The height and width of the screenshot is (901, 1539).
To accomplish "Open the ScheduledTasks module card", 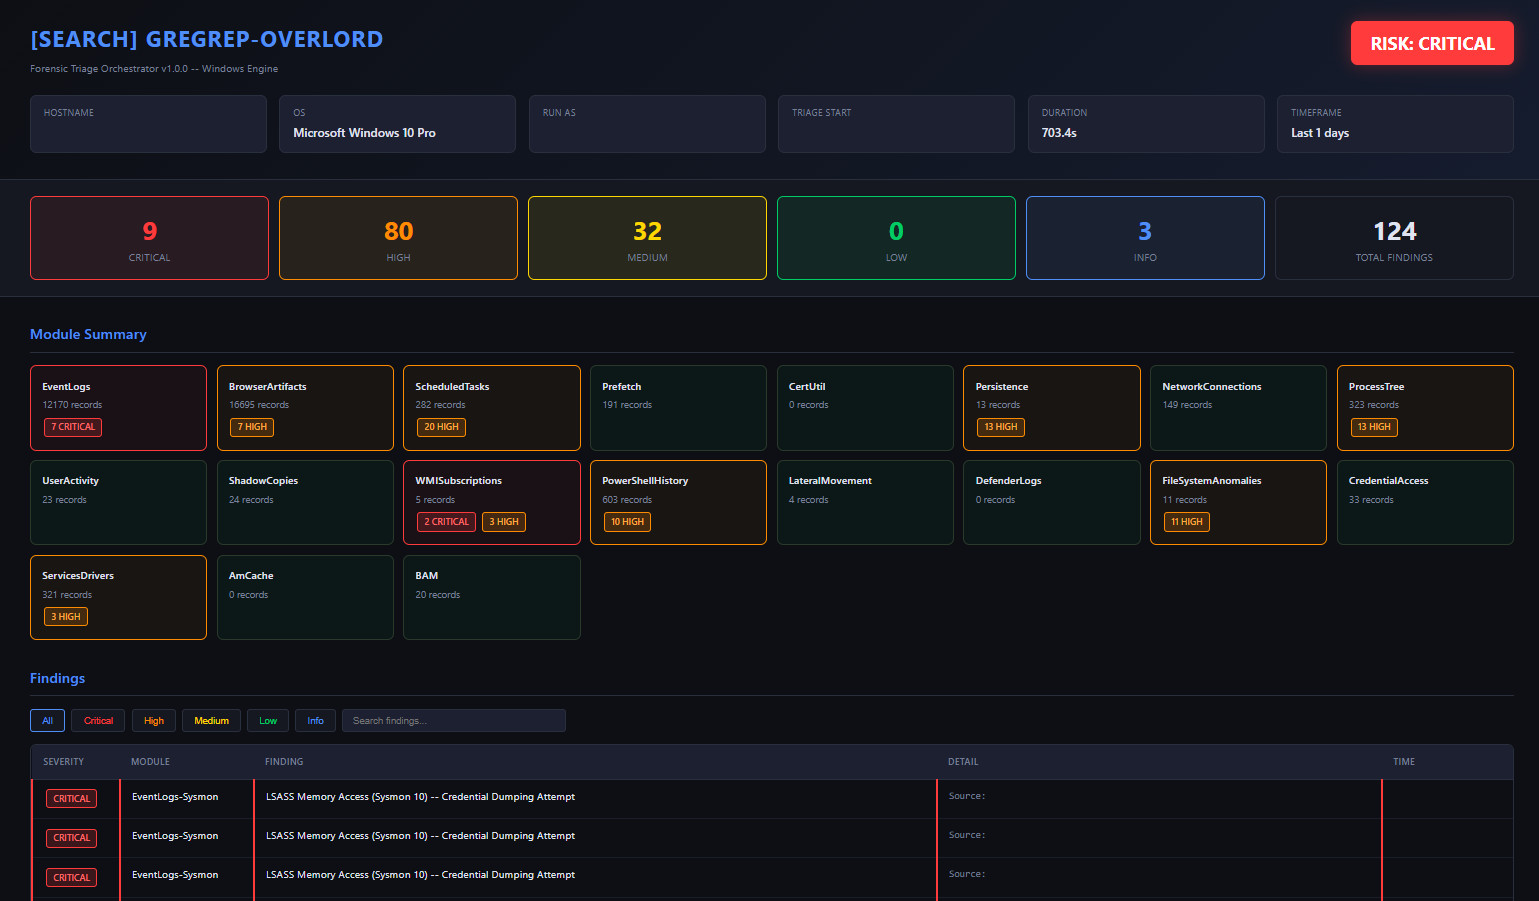I will (492, 408).
